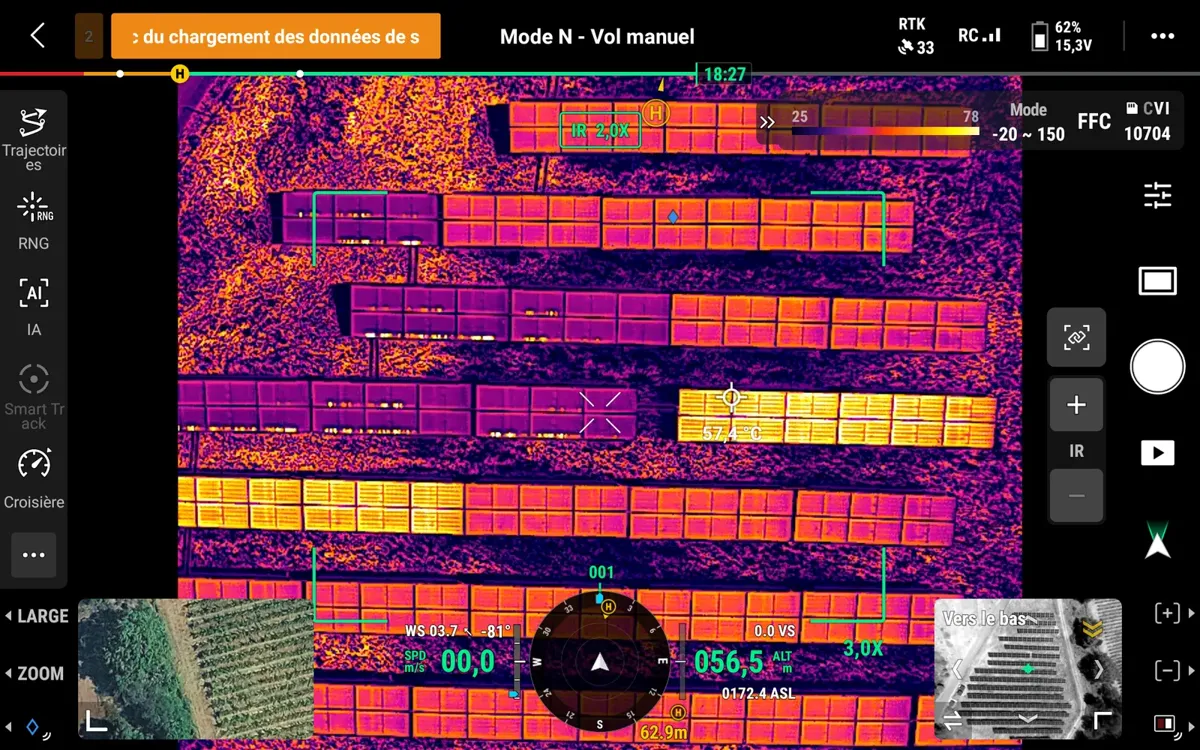
Task: Tap the shutter capture button
Action: click(x=1157, y=366)
